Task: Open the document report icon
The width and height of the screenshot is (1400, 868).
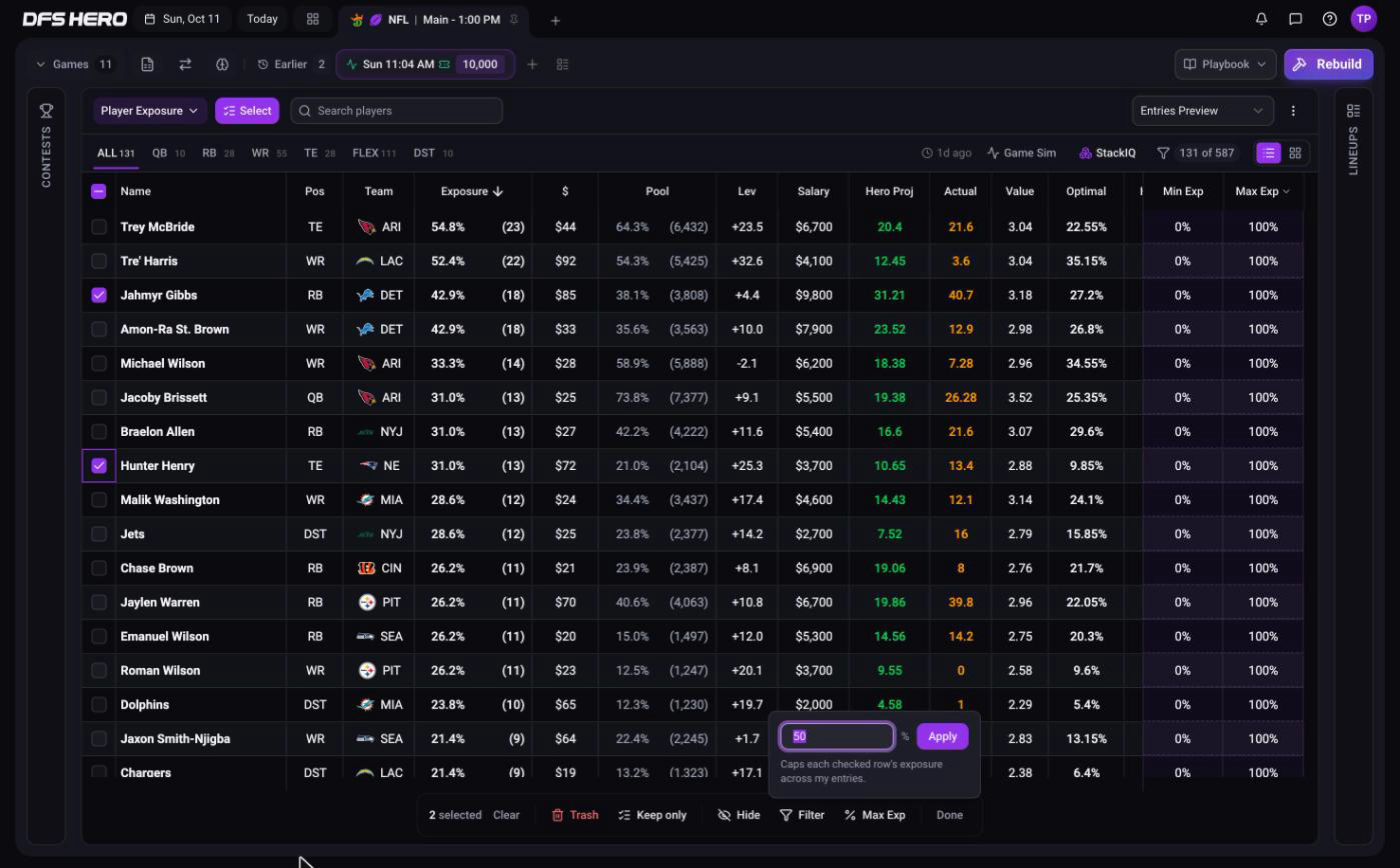Action: (x=147, y=64)
